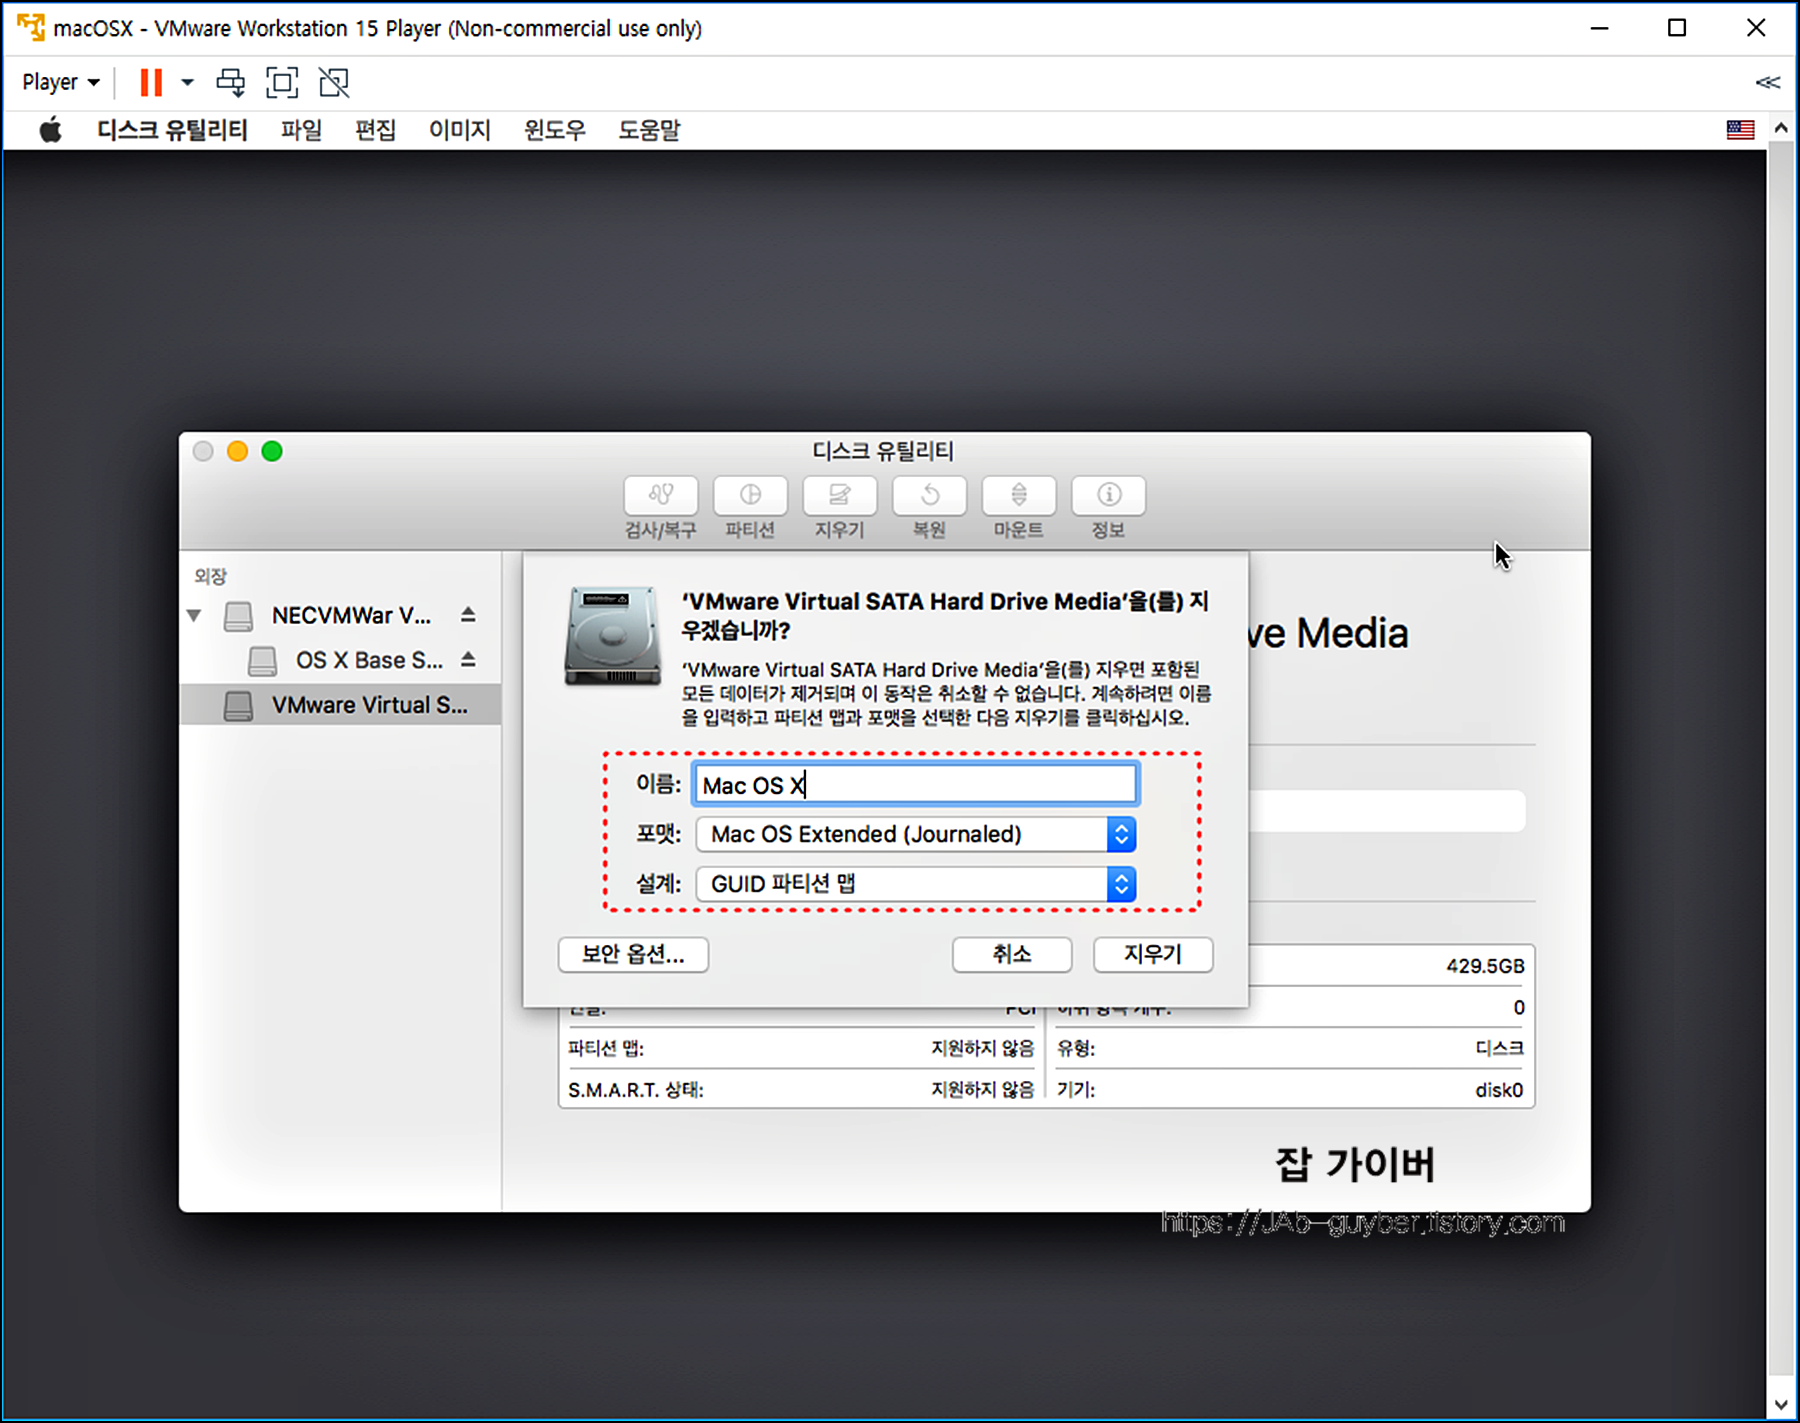The image size is (1800, 1423).
Task: Open the 편집 menu
Action: click(x=375, y=130)
